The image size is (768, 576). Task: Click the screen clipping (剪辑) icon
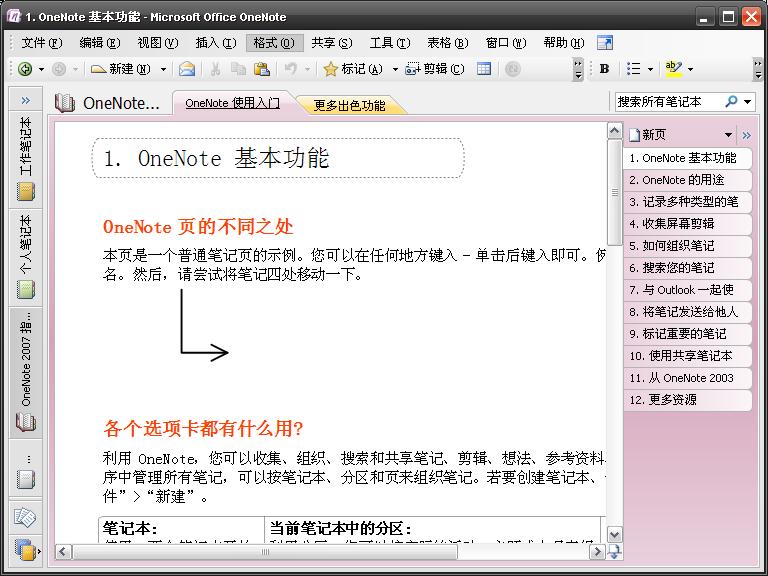pyautogui.click(x=412, y=69)
